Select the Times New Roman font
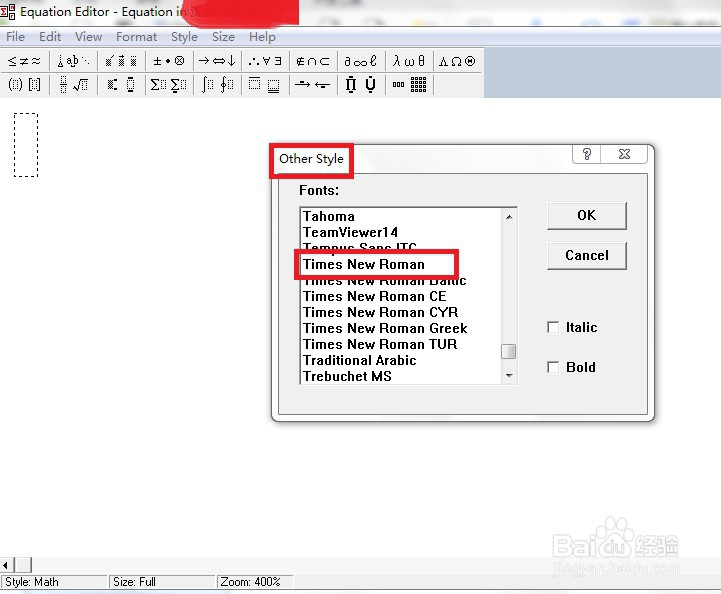 point(401,264)
